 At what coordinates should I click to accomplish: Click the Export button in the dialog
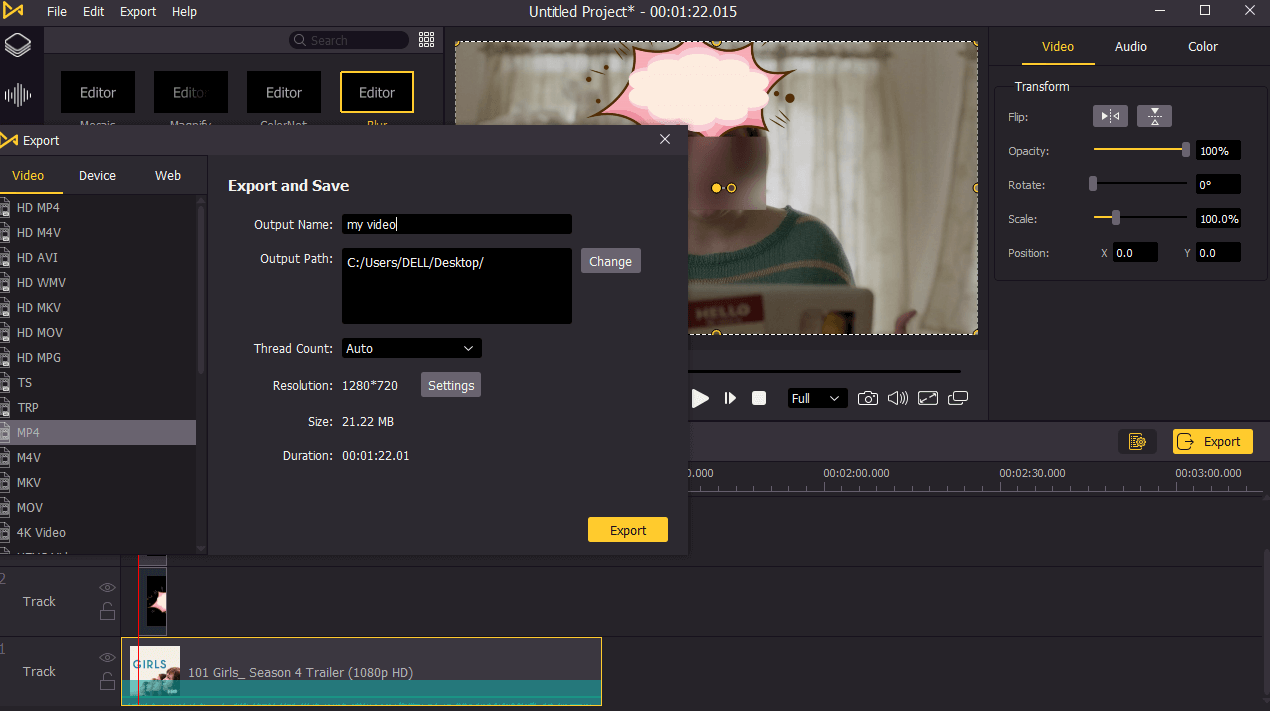[x=628, y=530]
